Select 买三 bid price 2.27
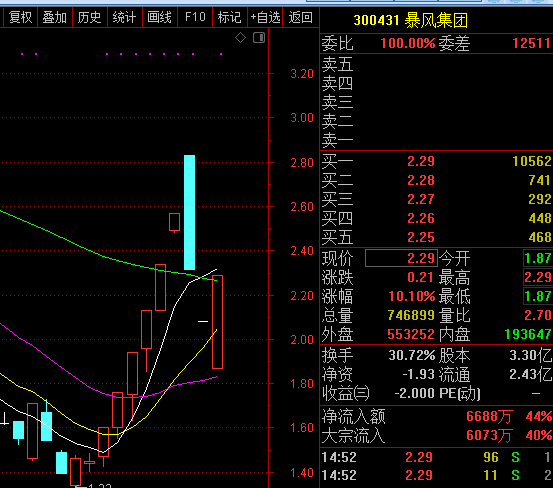 click(421, 200)
